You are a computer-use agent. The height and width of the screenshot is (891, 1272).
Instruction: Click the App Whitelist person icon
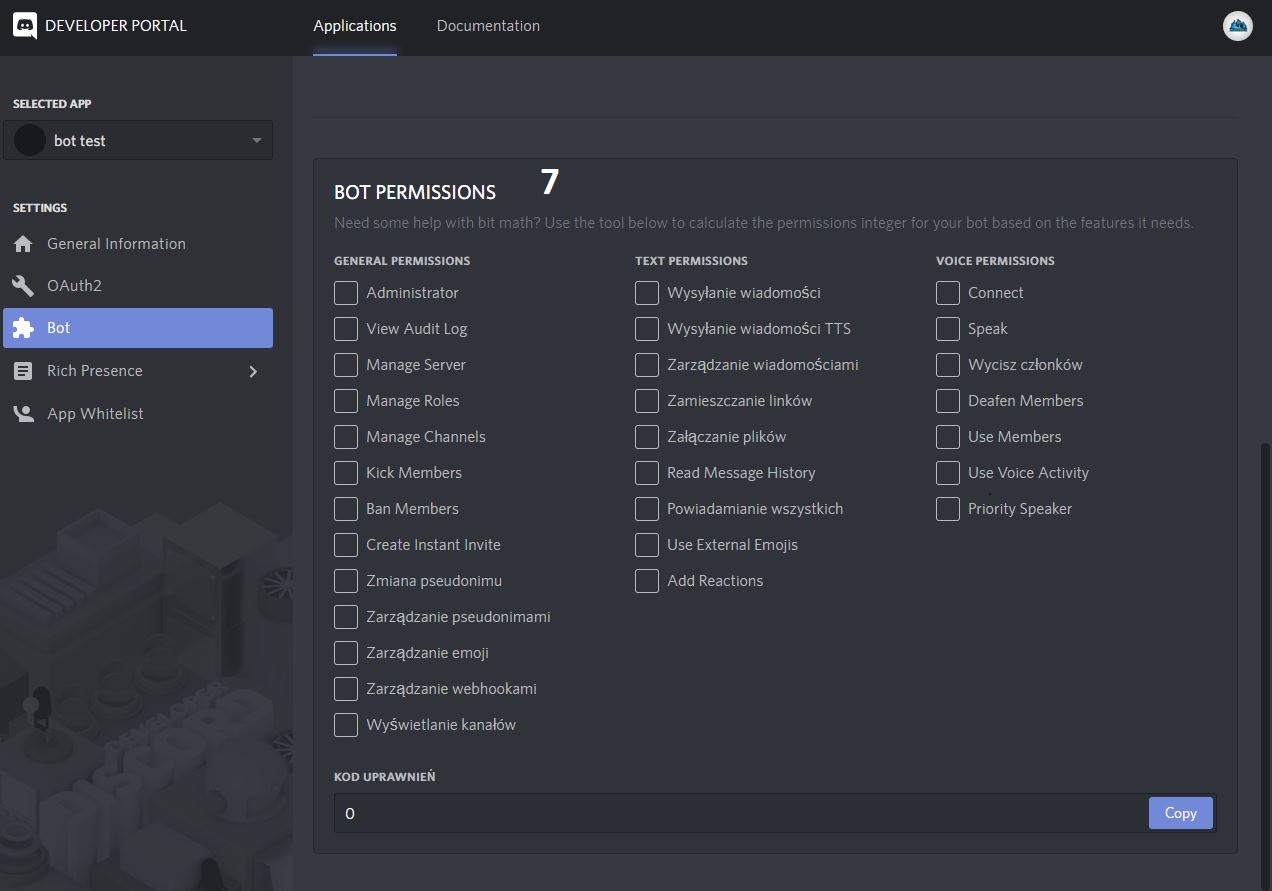(23, 414)
